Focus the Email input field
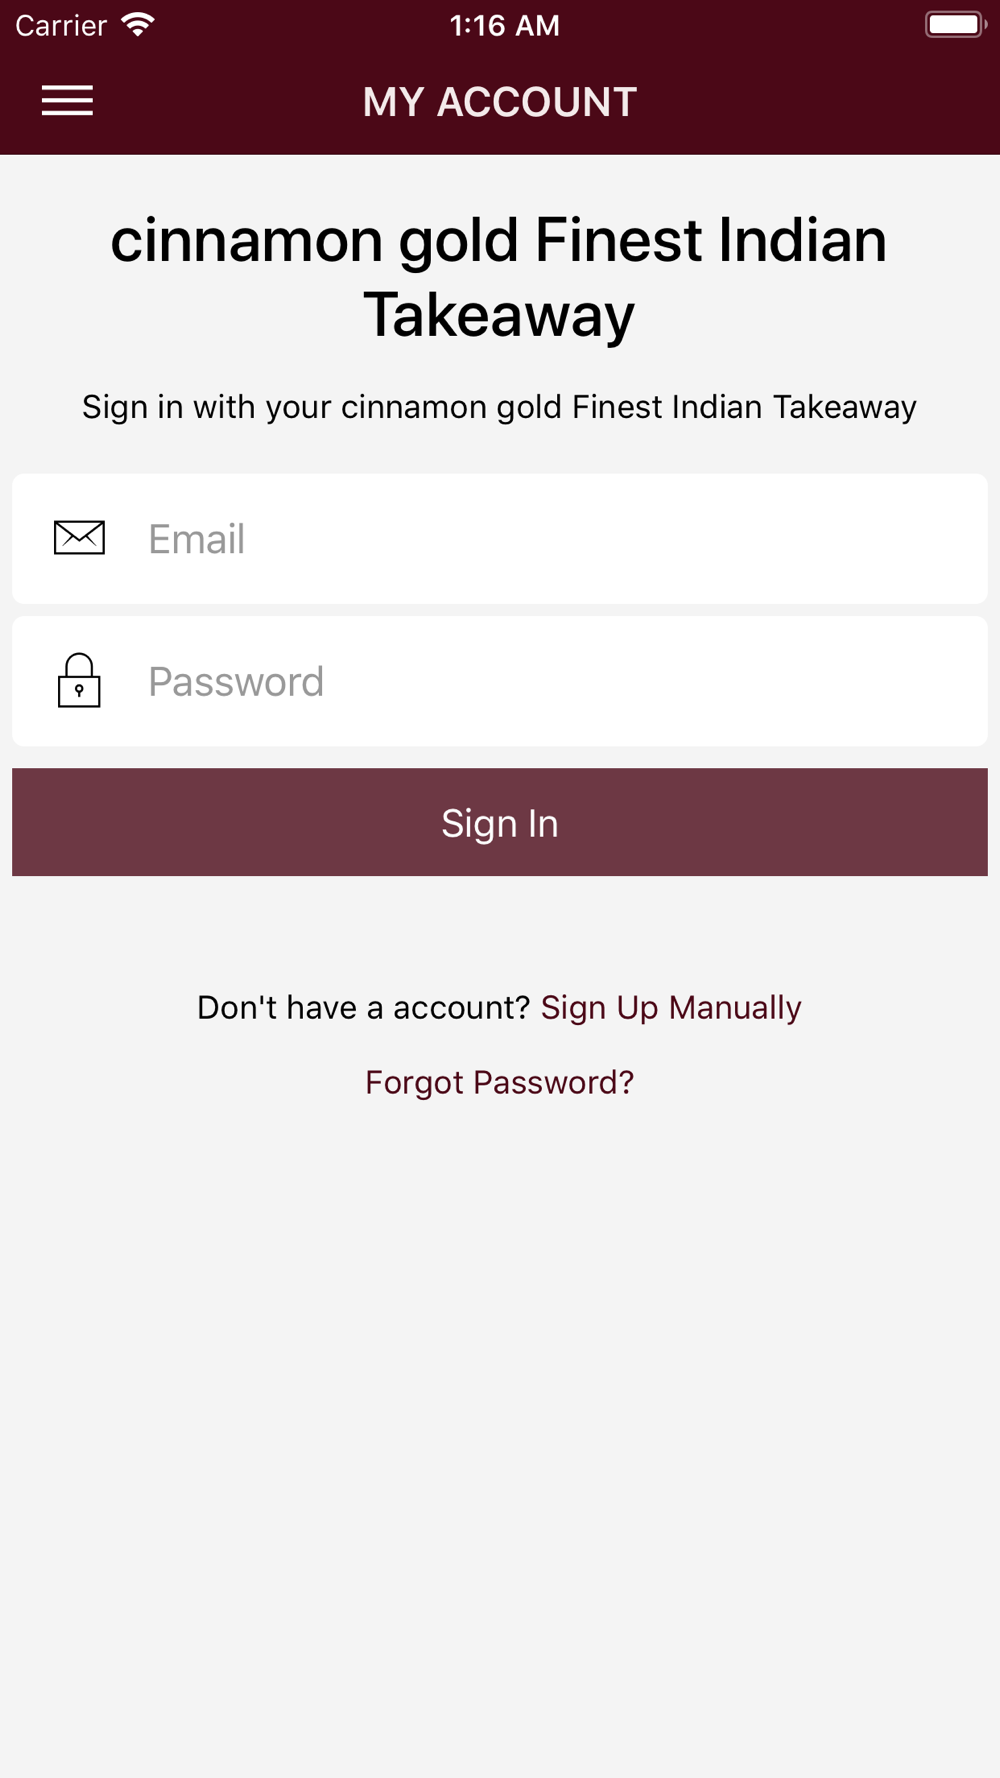1000x1778 pixels. [x=500, y=539]
